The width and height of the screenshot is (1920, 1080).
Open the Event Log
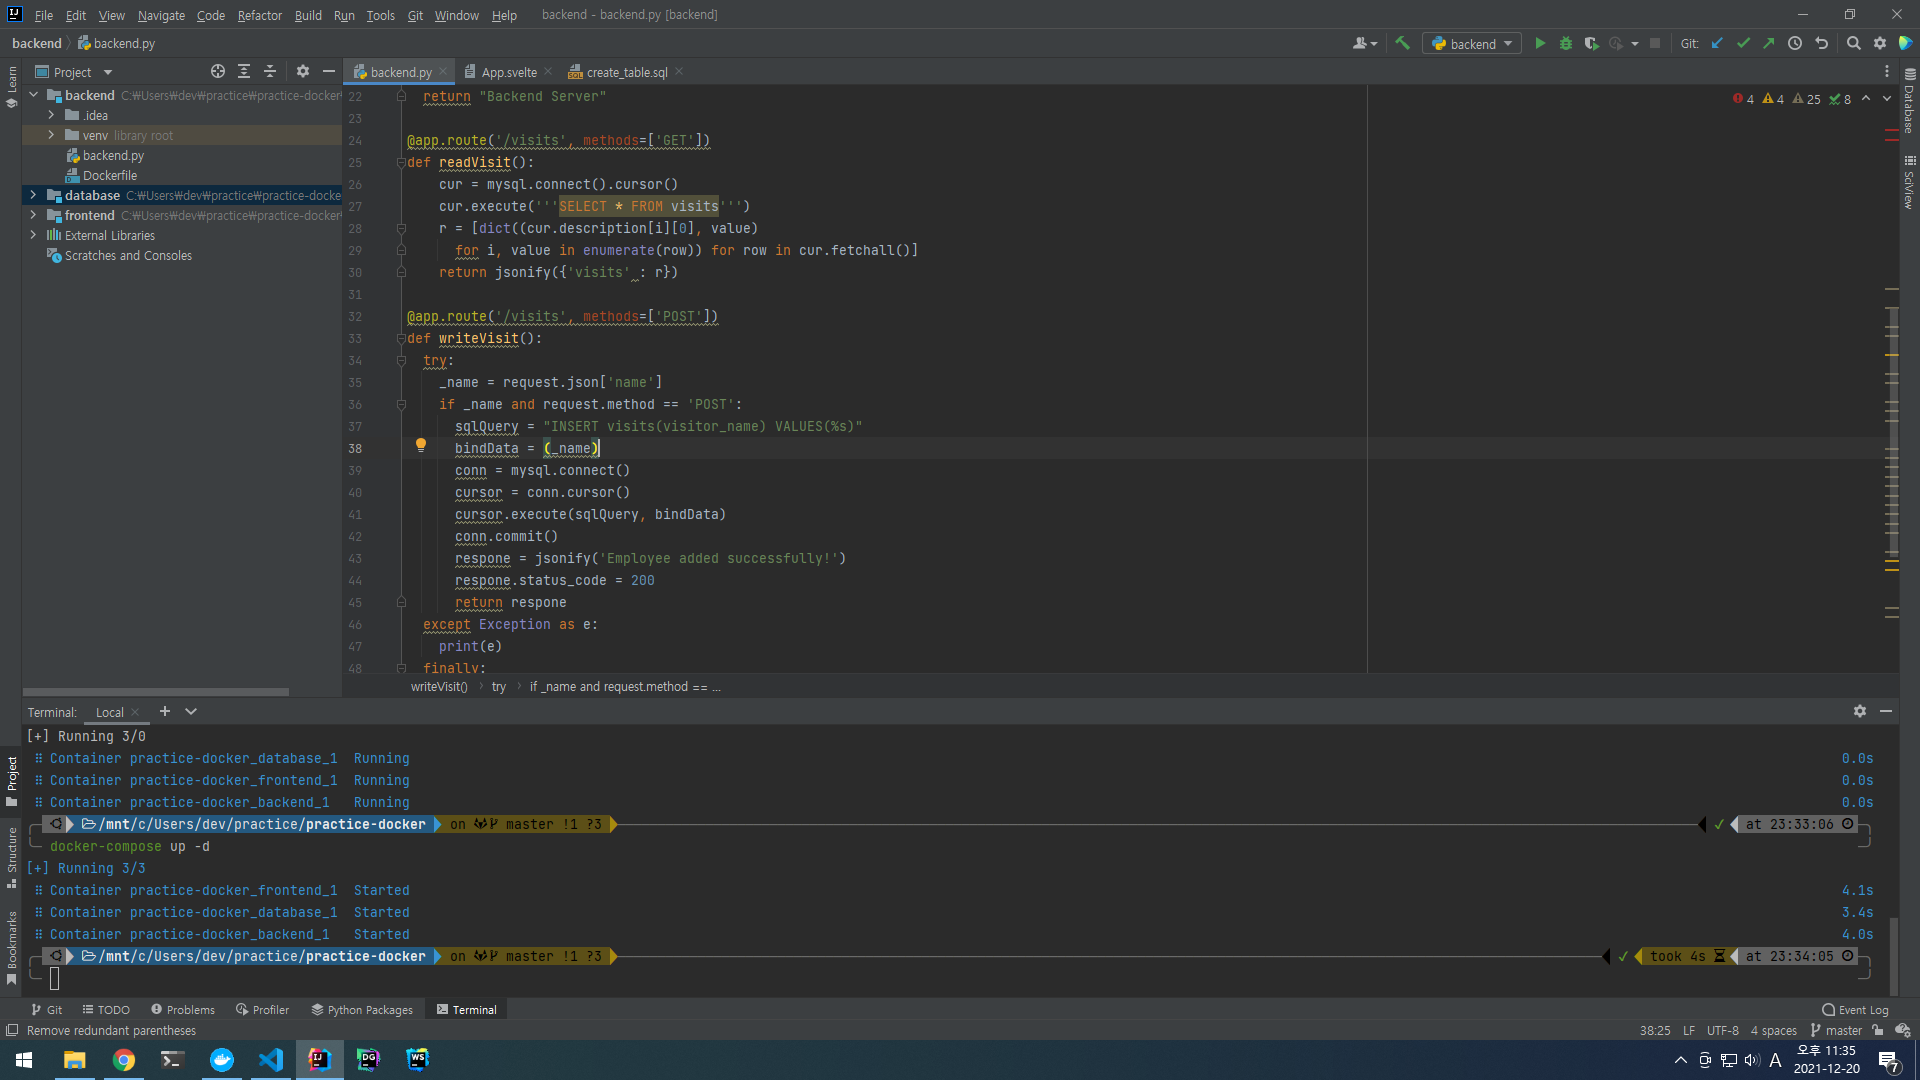pos(1855,1009)
